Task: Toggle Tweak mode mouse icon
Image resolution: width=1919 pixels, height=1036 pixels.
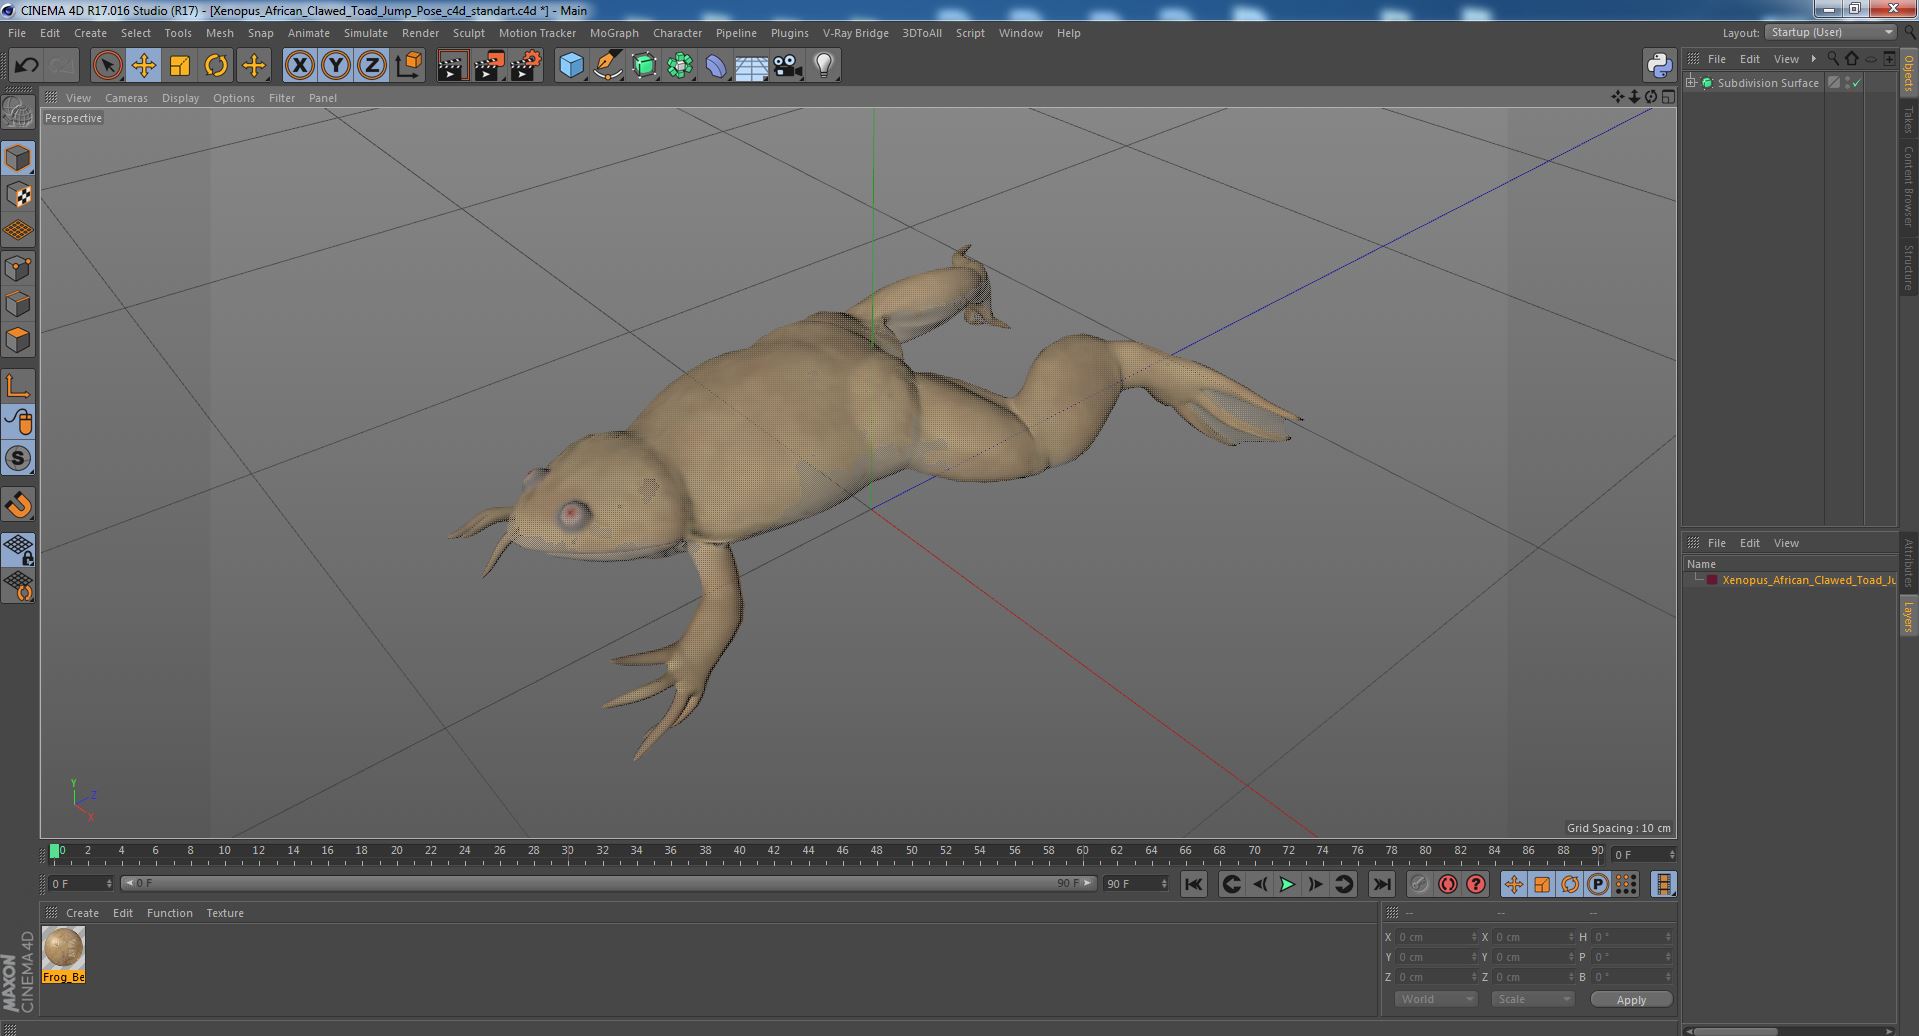Action: (x=18, y=422)
